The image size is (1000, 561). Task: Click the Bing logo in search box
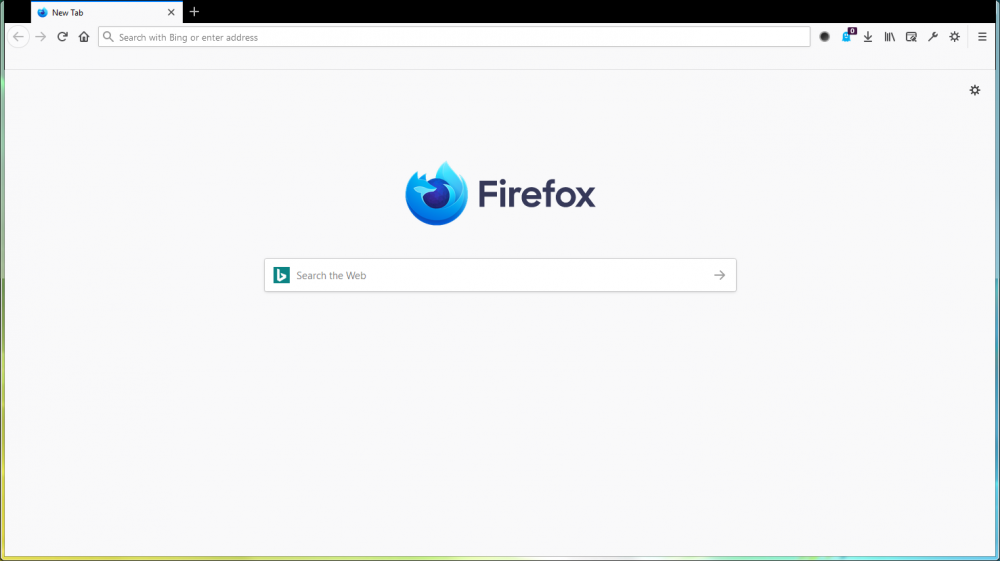pyautogui.click(x=281, y=275)
